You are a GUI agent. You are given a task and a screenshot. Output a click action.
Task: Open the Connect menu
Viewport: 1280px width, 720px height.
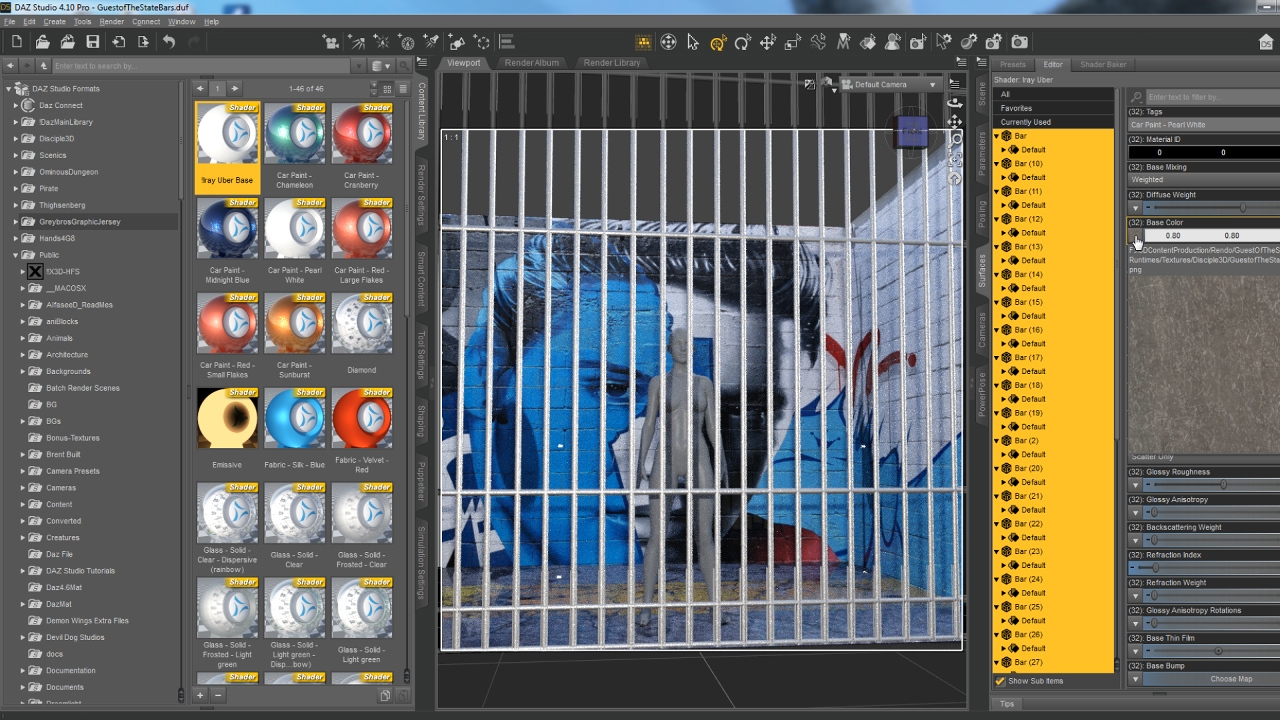pos(146,22)
